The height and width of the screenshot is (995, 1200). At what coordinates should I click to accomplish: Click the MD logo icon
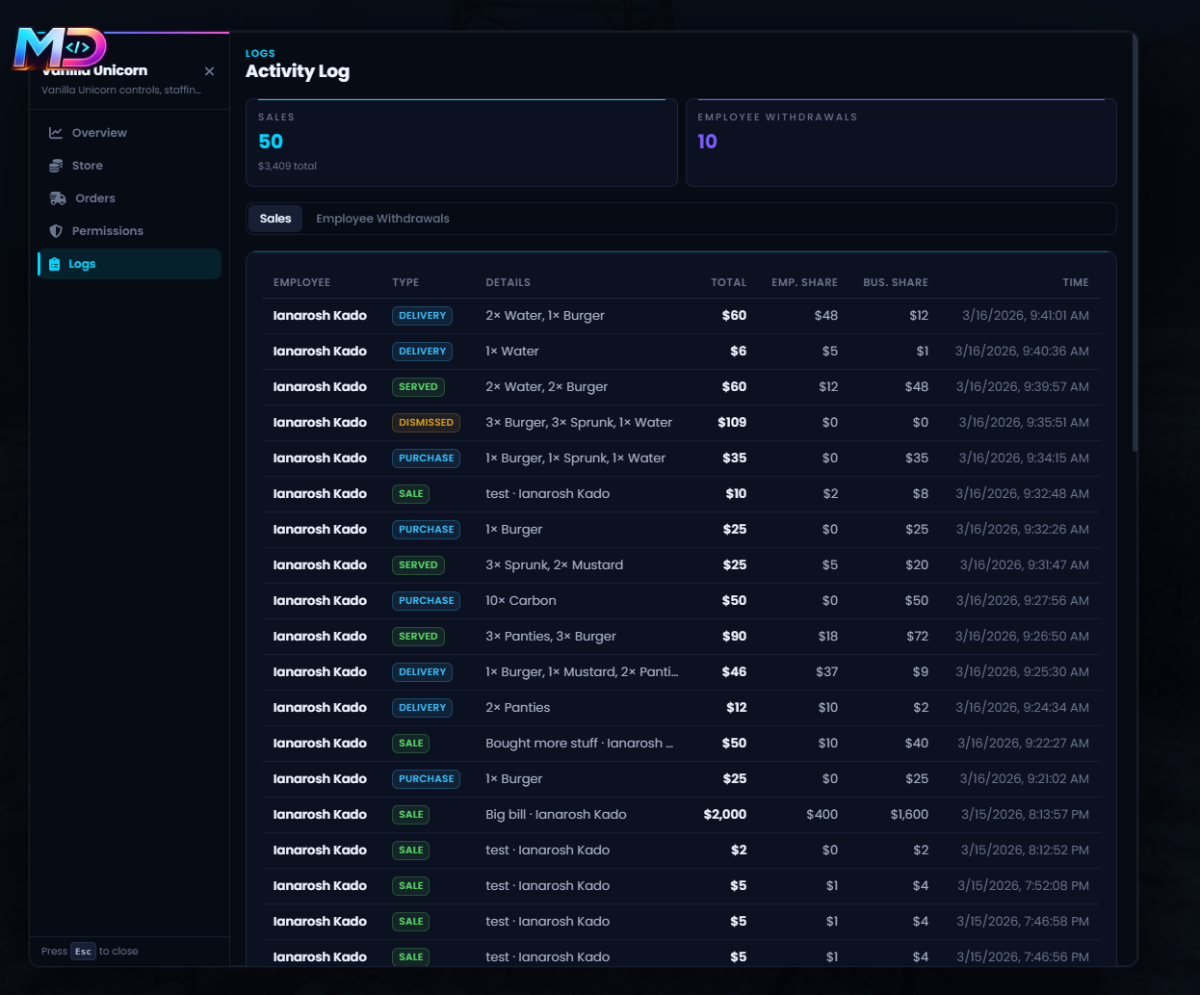[59, 48]
